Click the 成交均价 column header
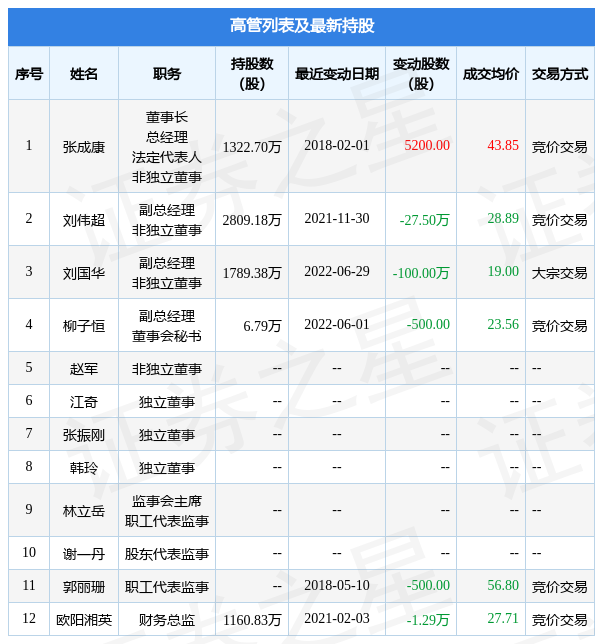This screenshot has width=595, height=644. coord(491,74)
